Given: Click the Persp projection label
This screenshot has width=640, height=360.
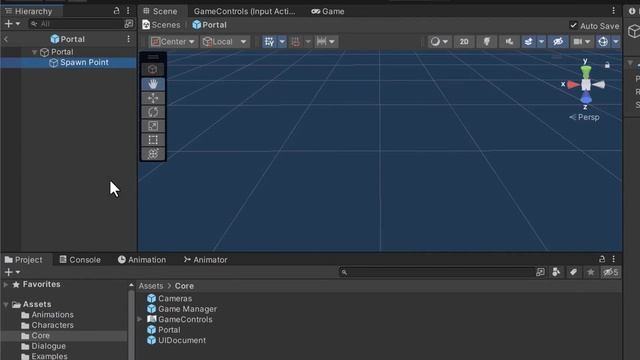Looking at the screenshot, I should click(x=584, y=117).
